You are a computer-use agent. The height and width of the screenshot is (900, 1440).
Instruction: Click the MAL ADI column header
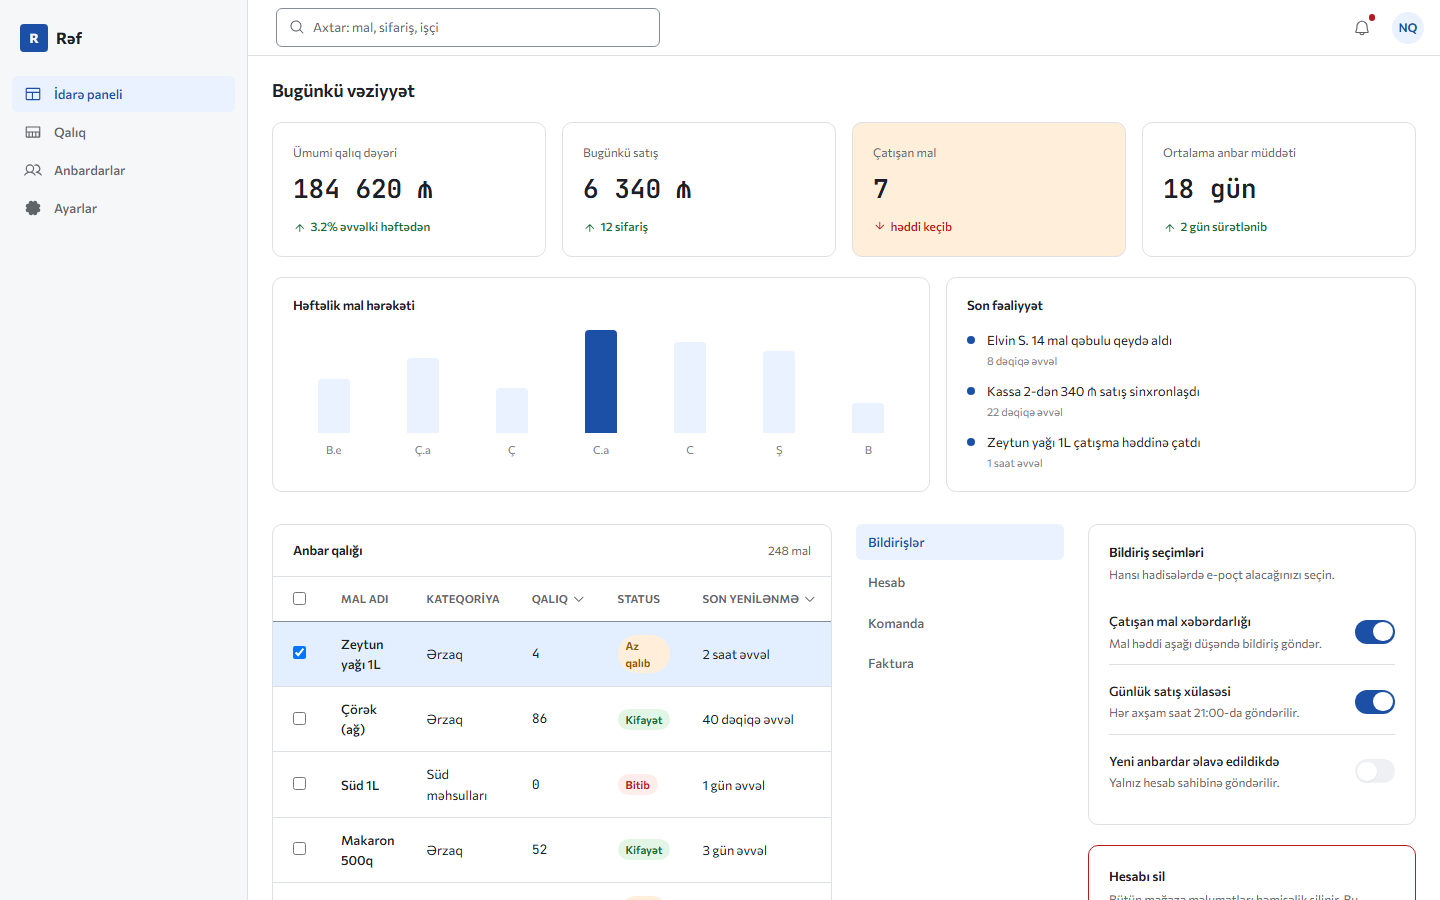pyautogui.click(x=365, y=599)
